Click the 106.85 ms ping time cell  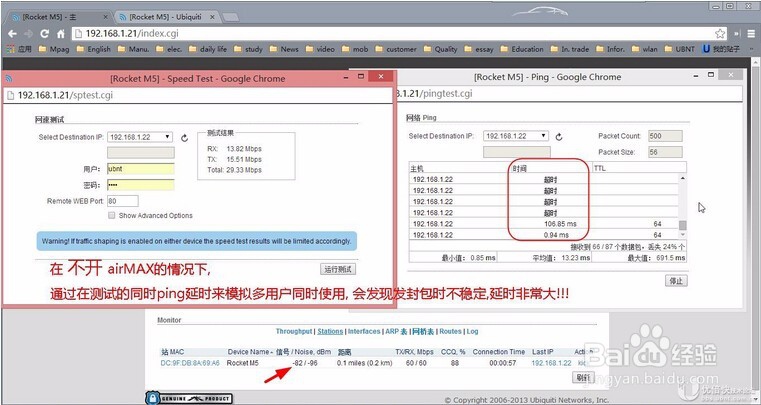coord(560,224)
